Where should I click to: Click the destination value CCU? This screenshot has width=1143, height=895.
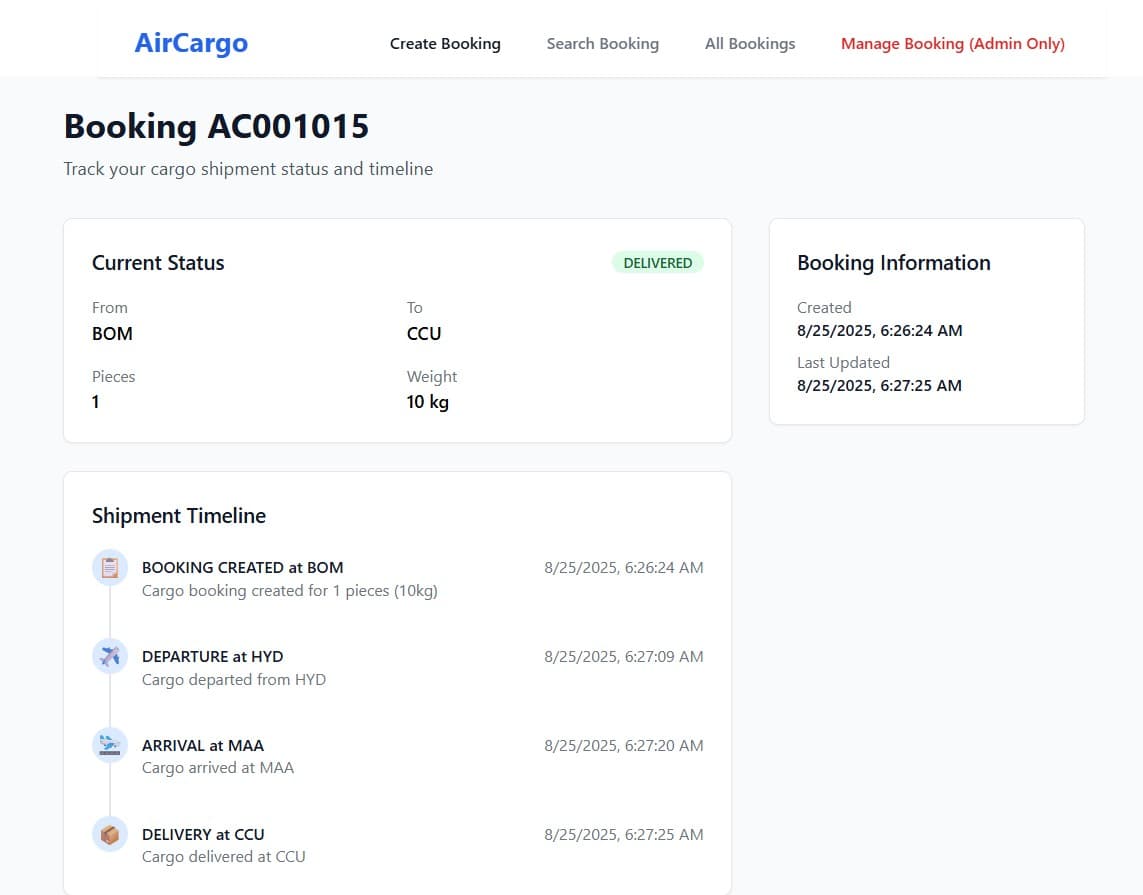424,334
